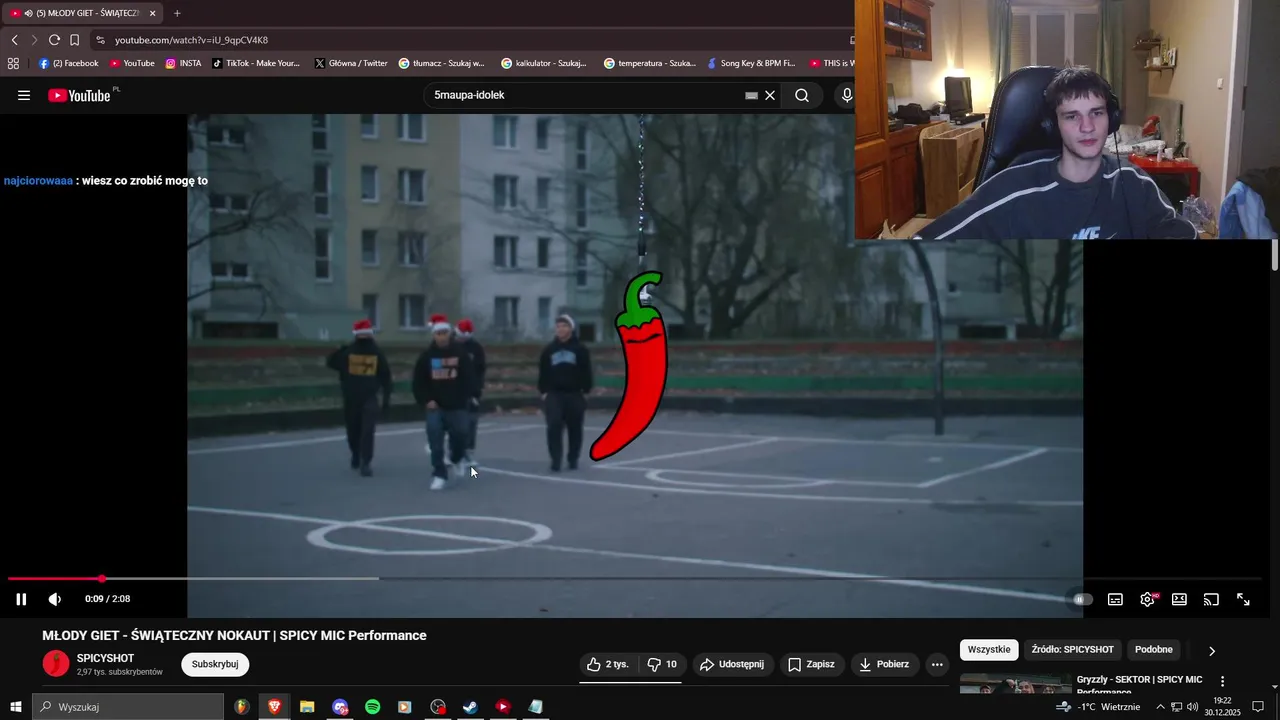Viewport: 1280px width, 720px height.
Task: Switch to theater mode view
Action: 1179,599
